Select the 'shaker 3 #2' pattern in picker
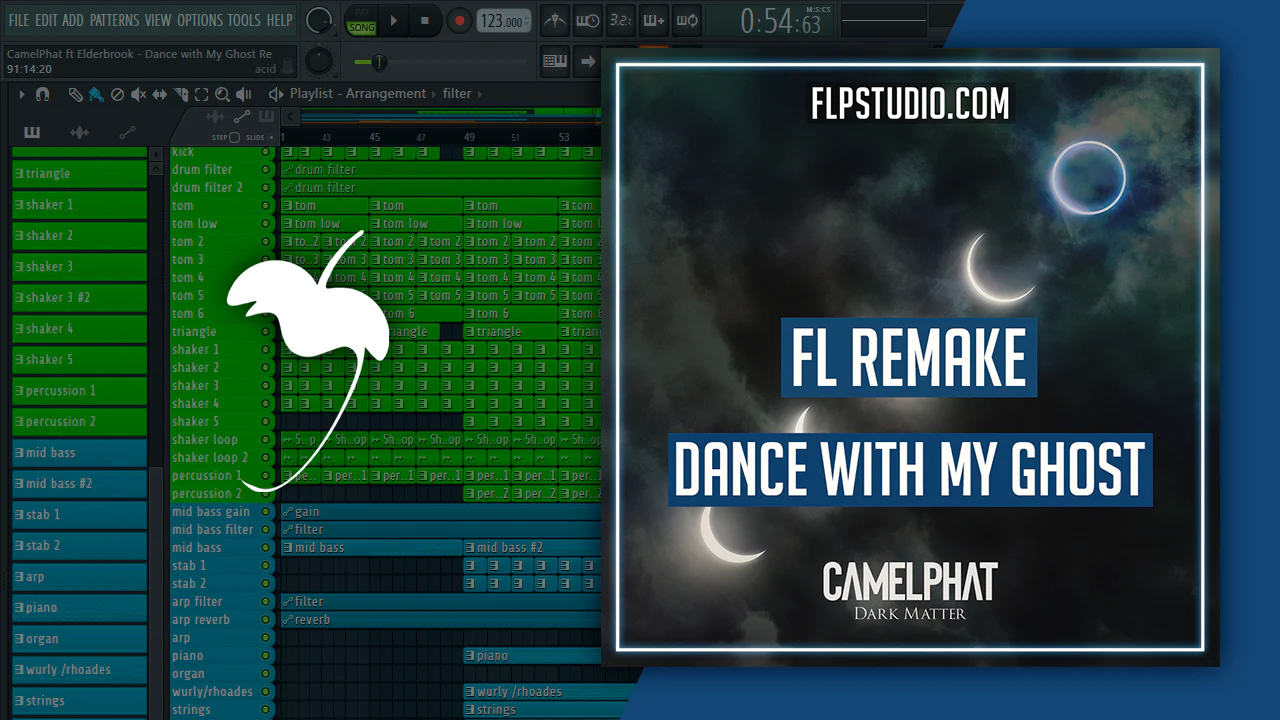 click(x=79, y=297)
